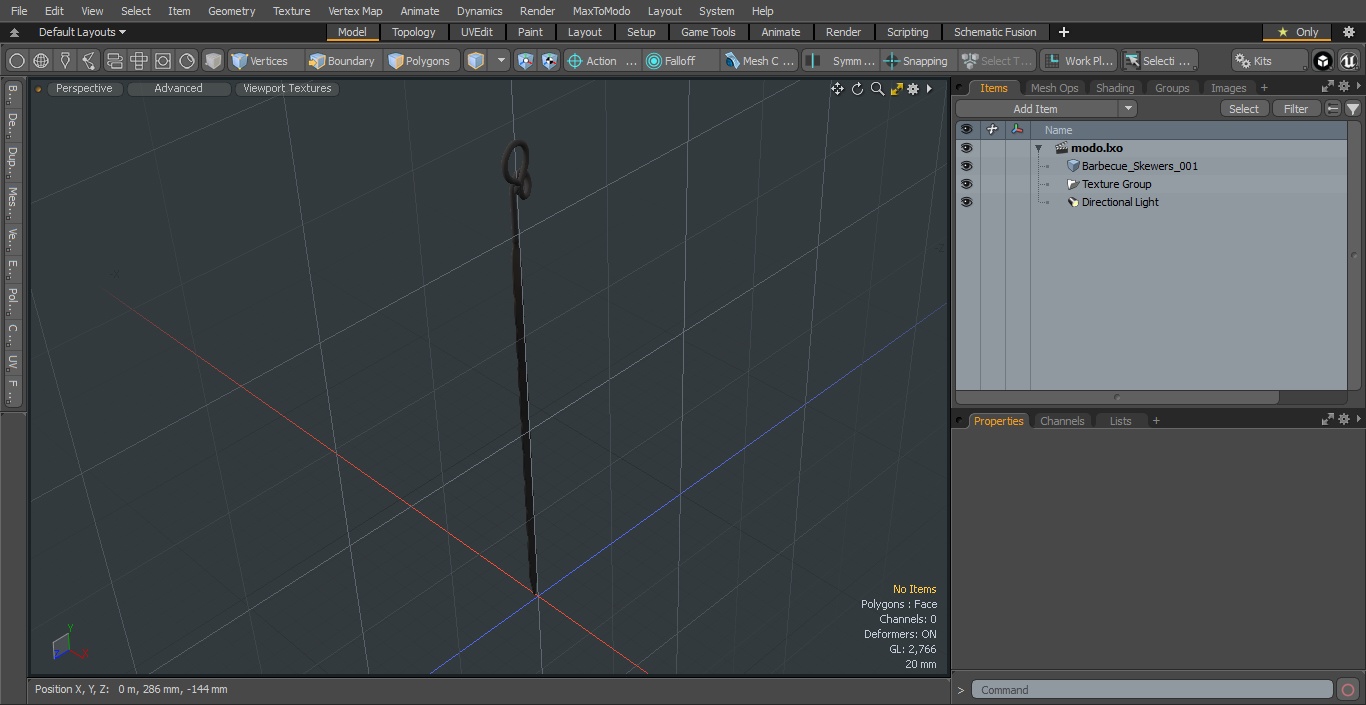Open the Selection sets toolbar button

(x=1158, y=61)
